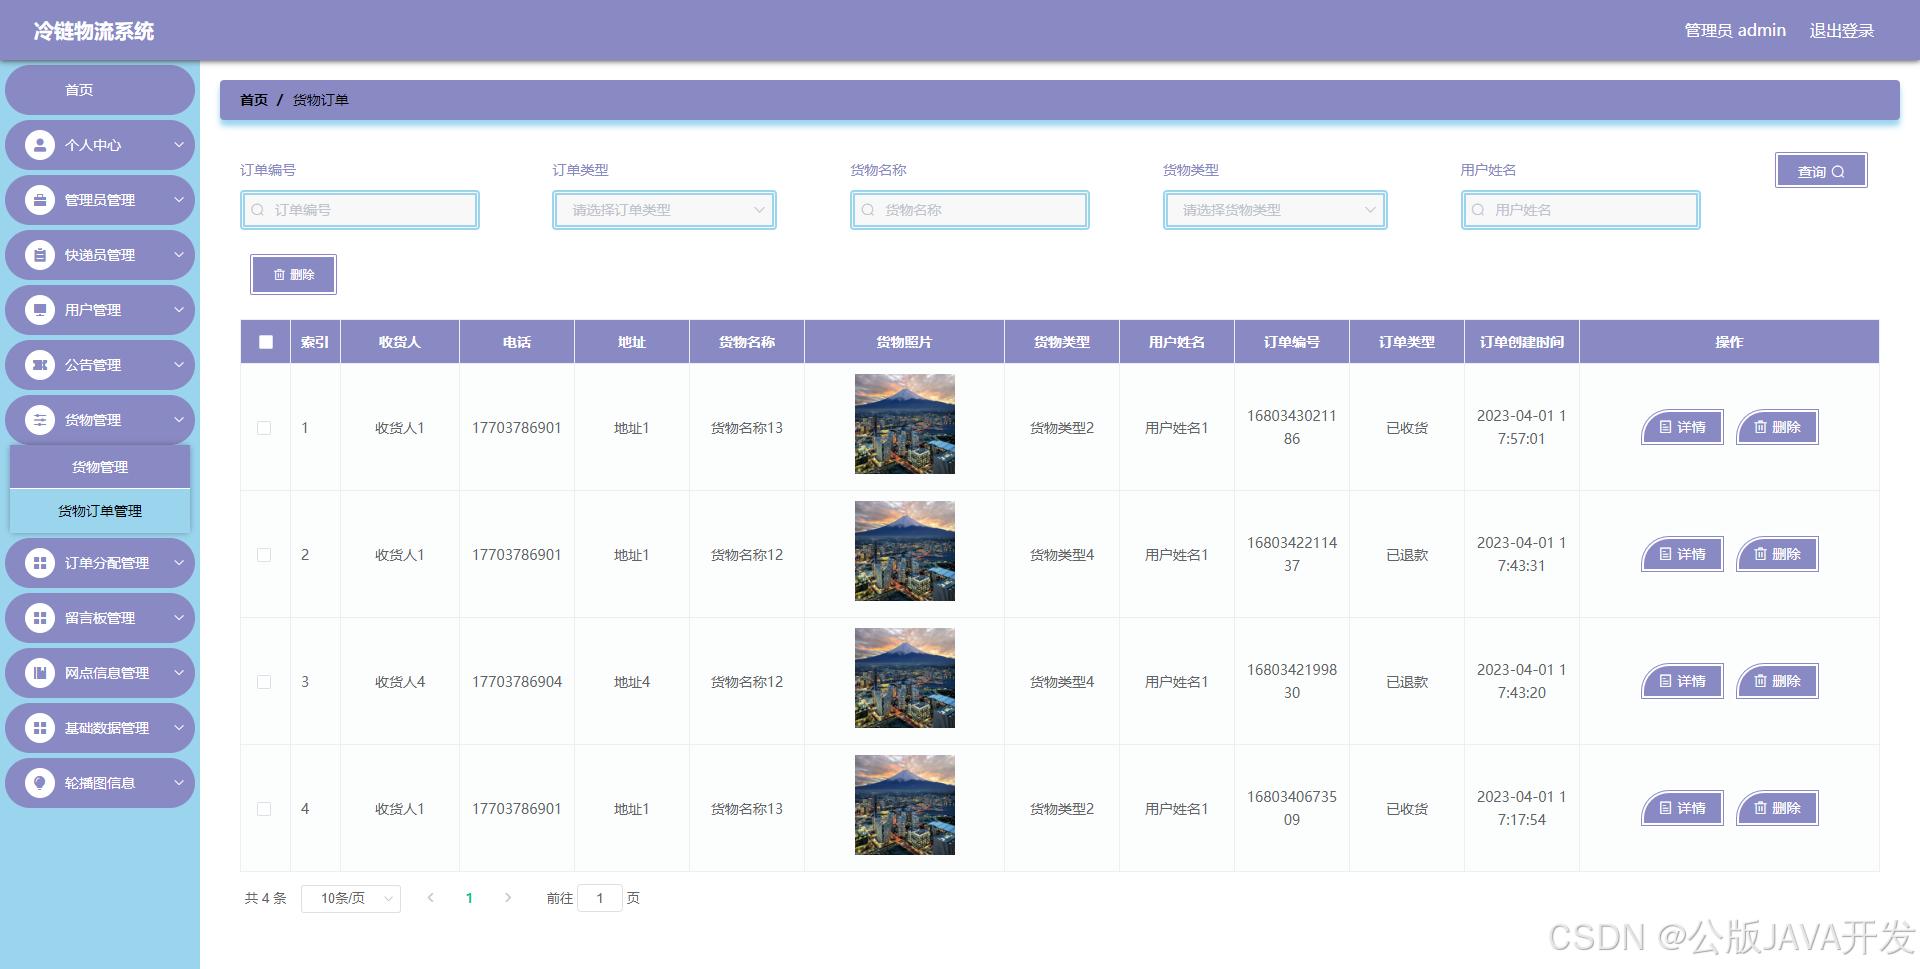Click the 个人中心 user icon in sidebar
The width and height of the screenshot is (1920, 969).
pyautogui.click(x=40, y=145)
